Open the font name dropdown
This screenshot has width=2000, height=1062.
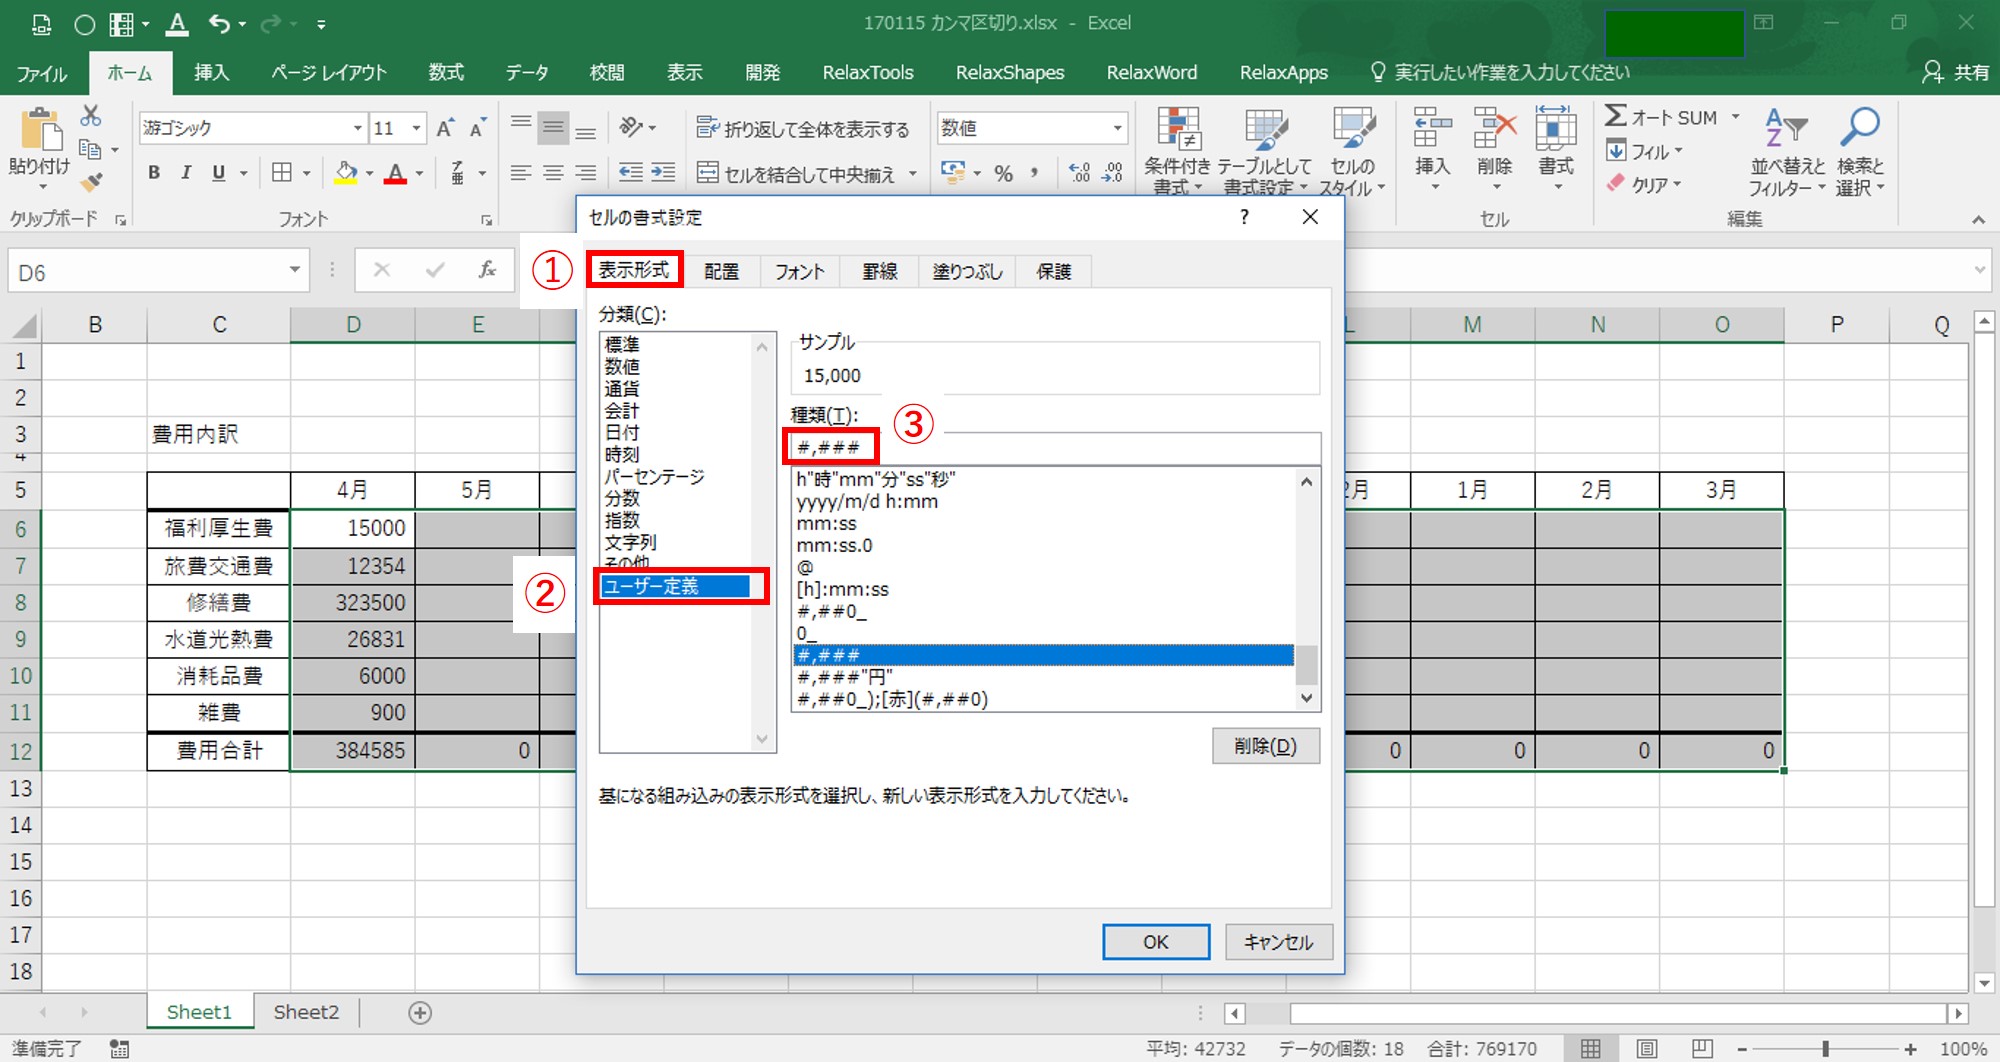pyautogui.click(x=357, y=128)
